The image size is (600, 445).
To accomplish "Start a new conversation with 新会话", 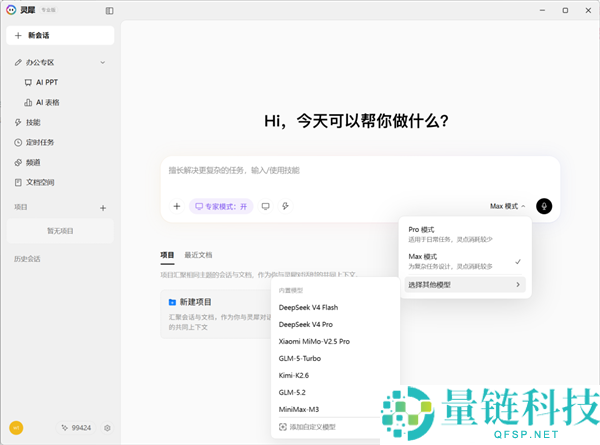I will 60,36.
